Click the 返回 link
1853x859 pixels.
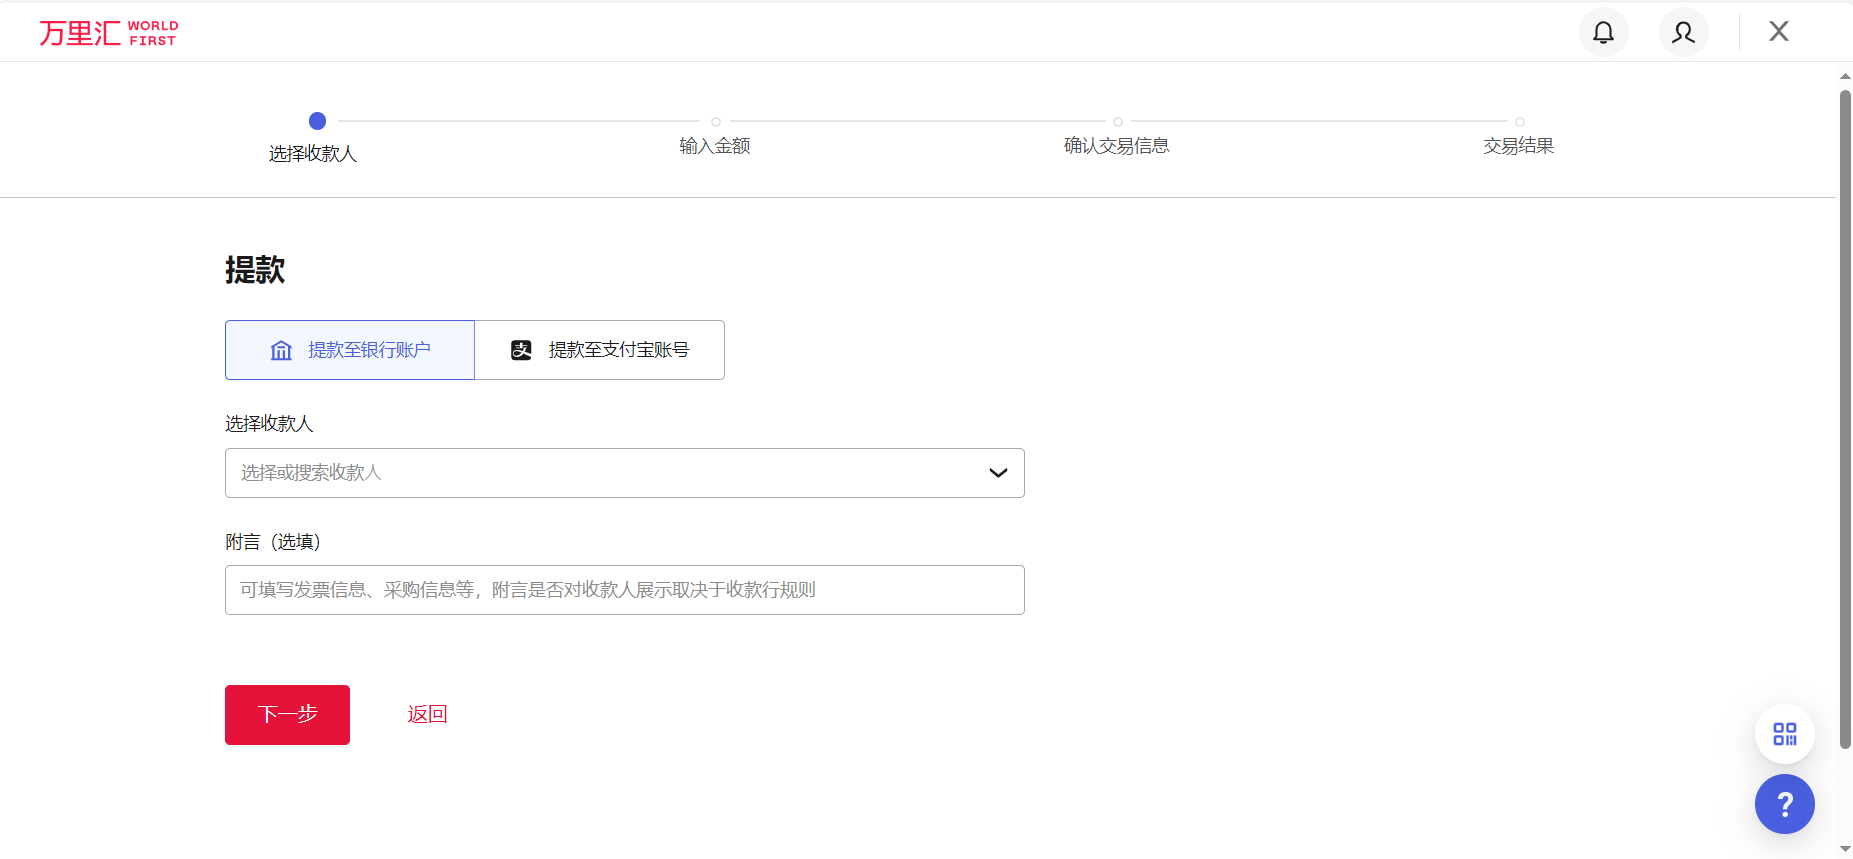(427, 714)
